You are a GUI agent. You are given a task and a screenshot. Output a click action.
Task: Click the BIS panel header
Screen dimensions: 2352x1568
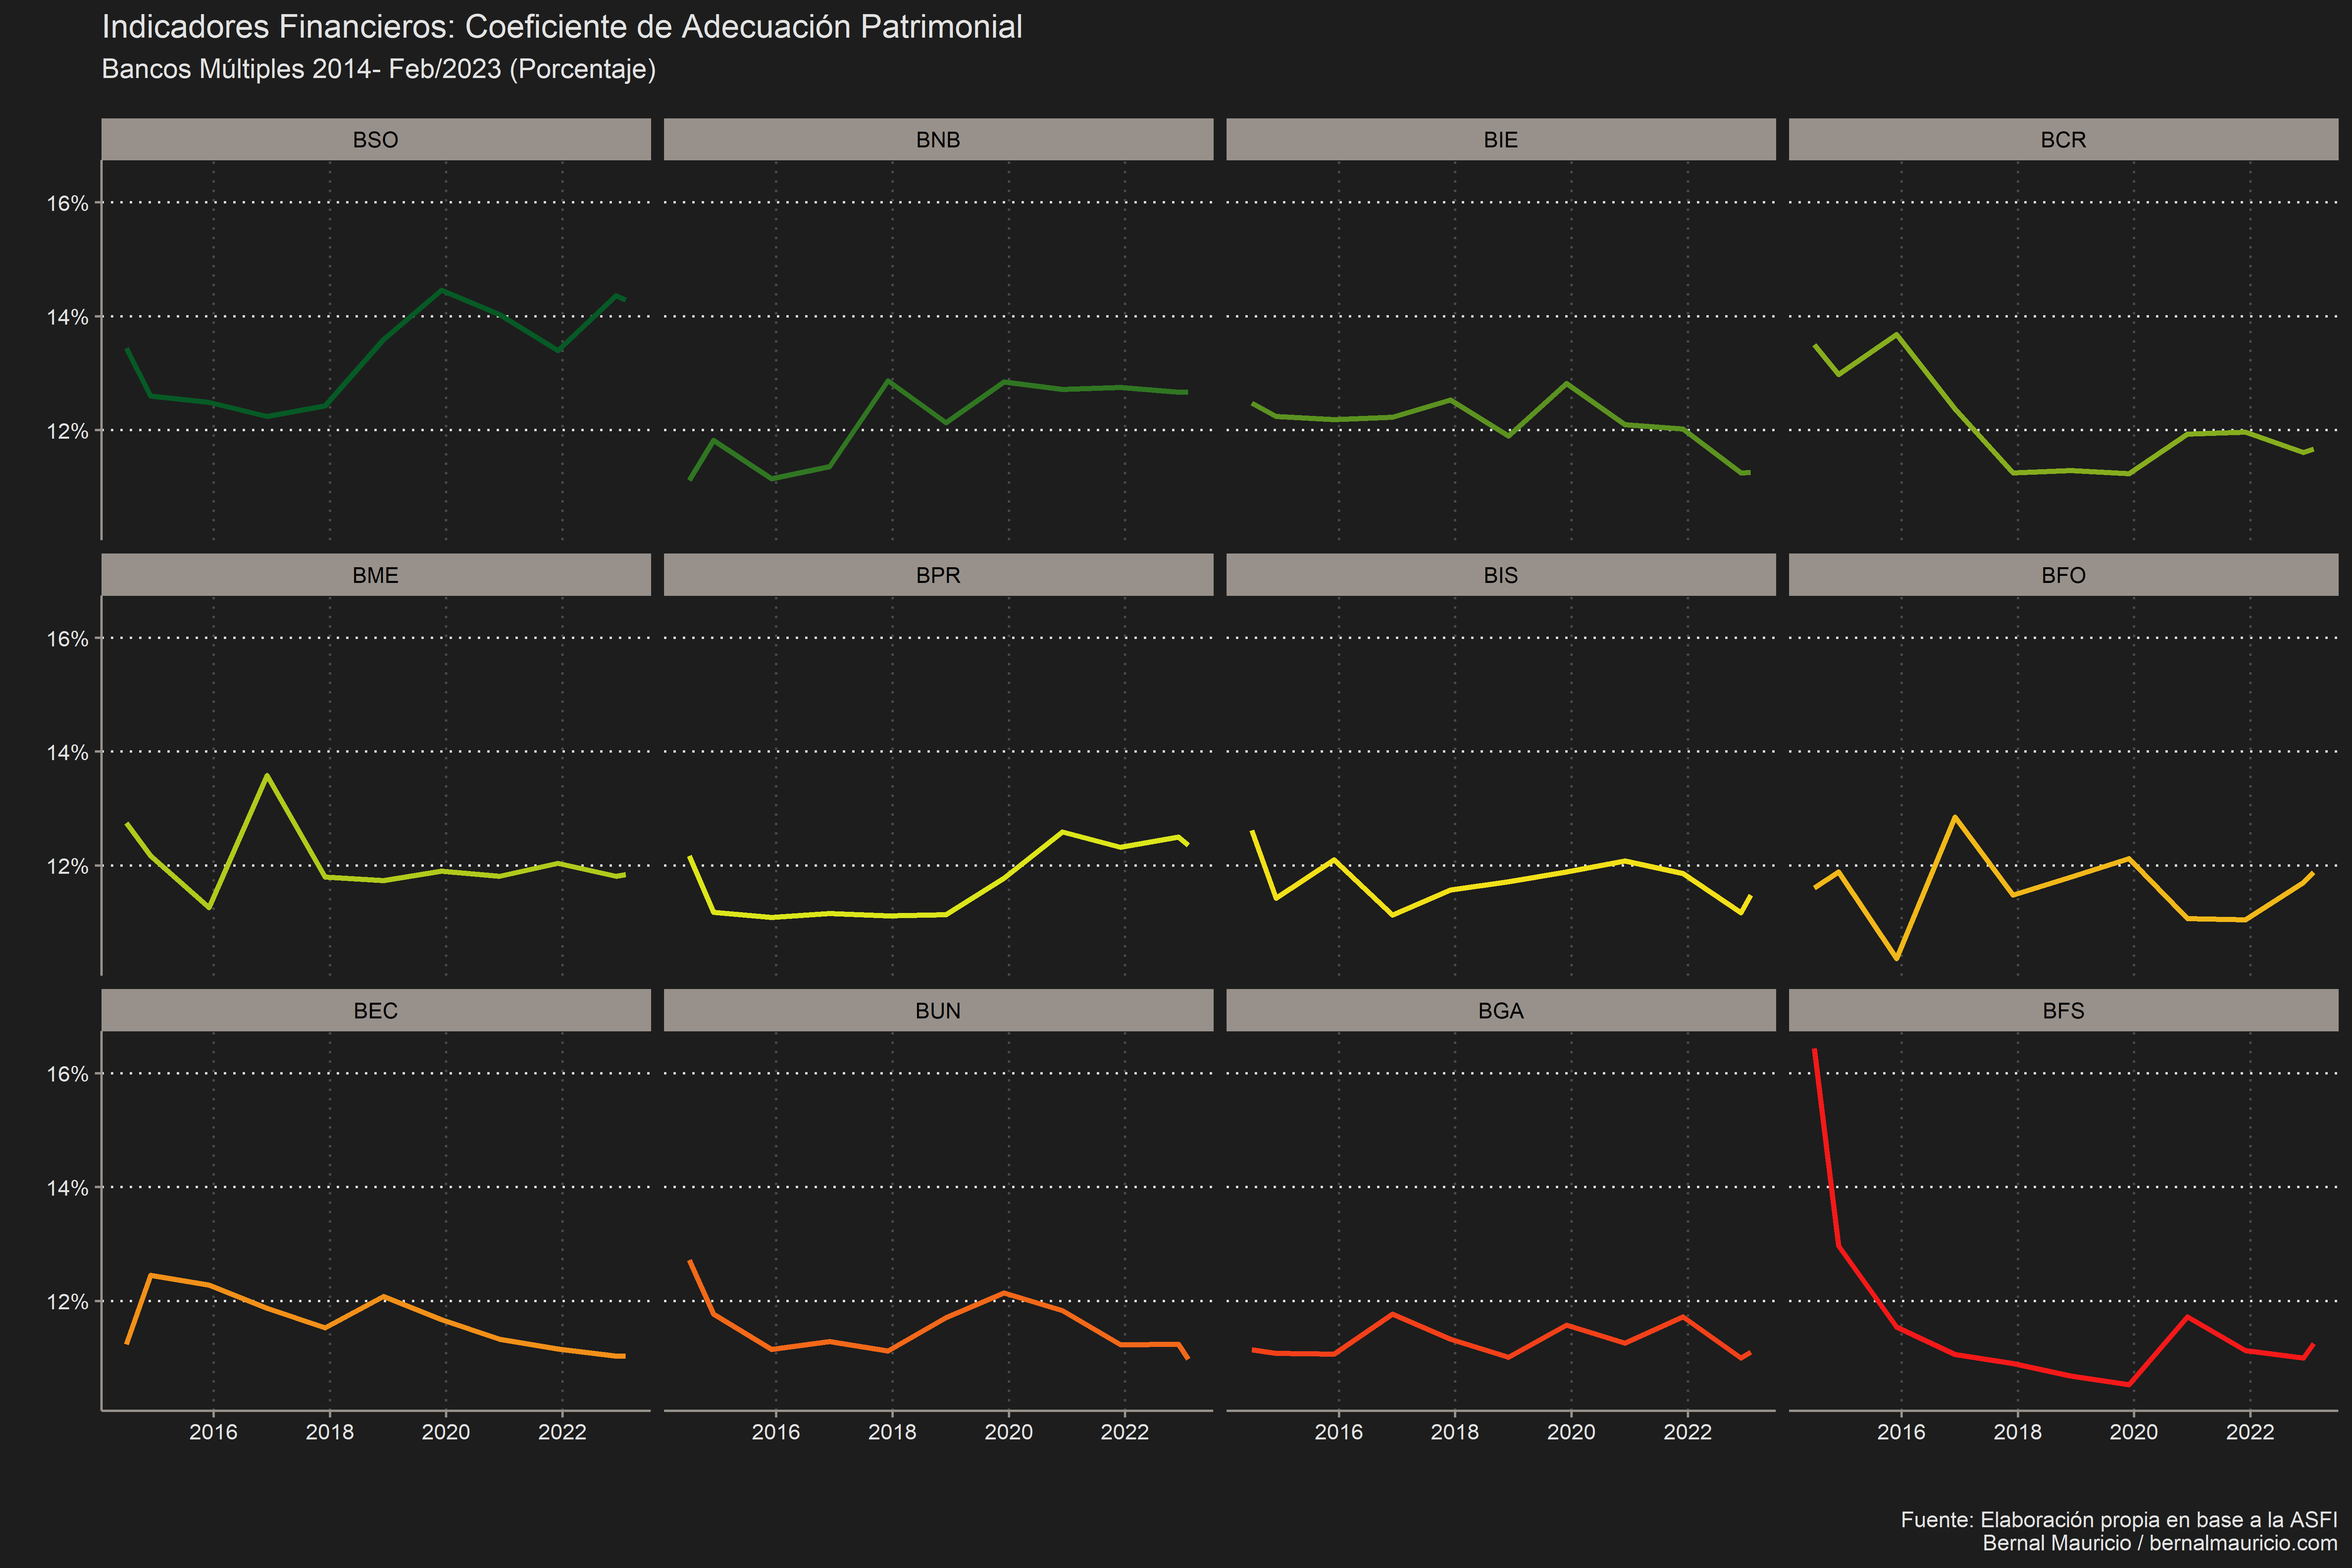coord(1501,575)
